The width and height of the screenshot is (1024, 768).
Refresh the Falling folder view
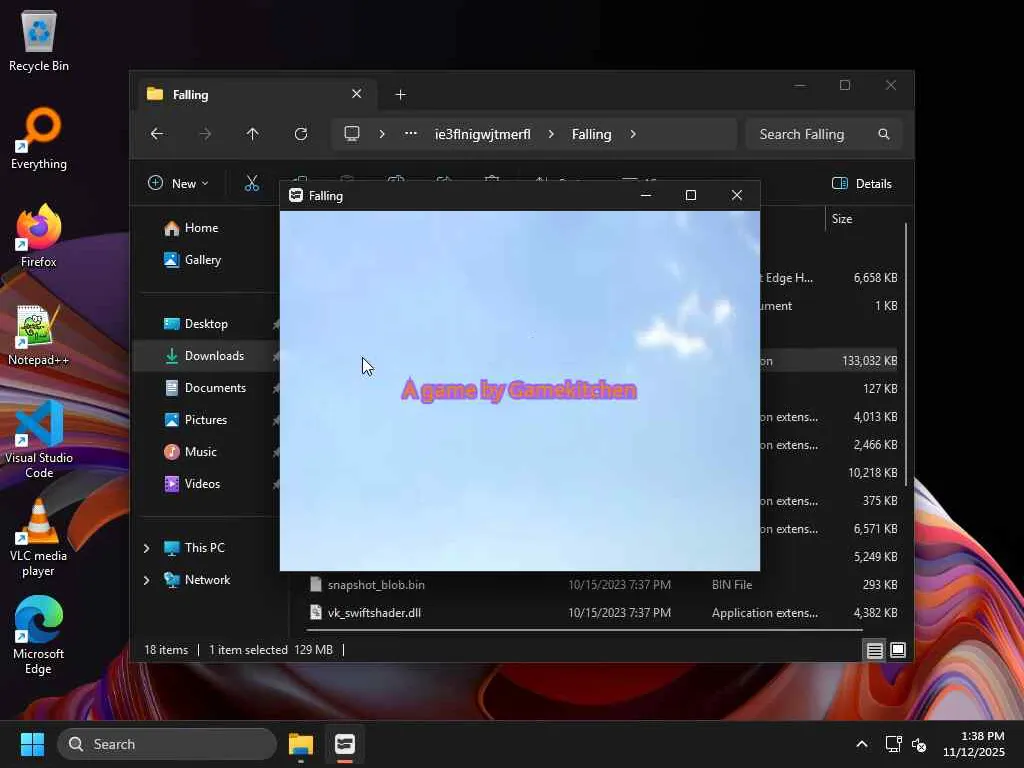(301, 134)
